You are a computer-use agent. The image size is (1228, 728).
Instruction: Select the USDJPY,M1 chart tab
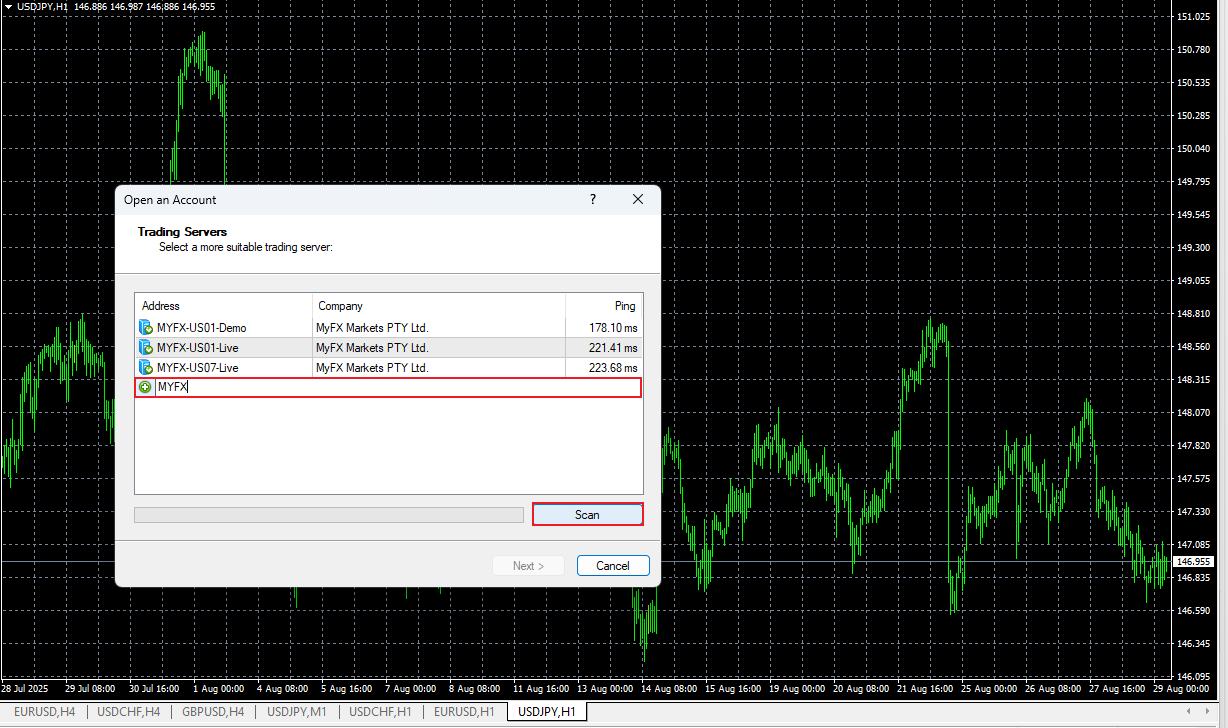point(295,711)
